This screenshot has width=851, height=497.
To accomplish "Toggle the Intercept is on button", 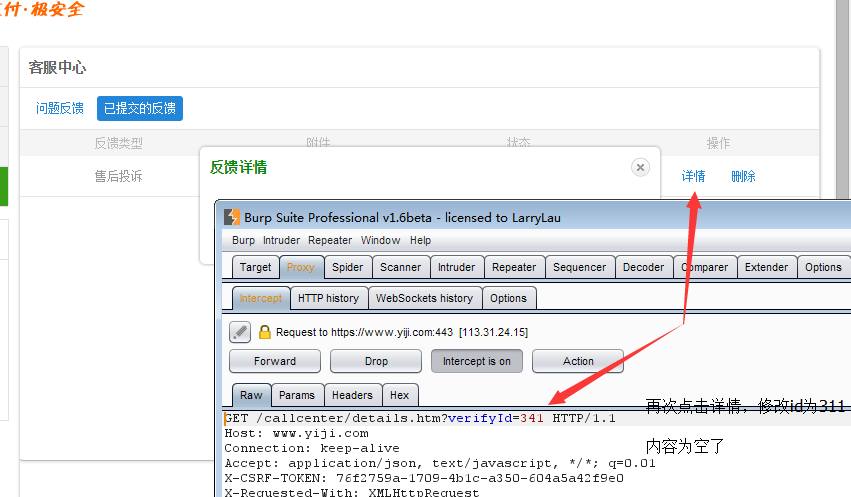I will [x=477, y=361].
